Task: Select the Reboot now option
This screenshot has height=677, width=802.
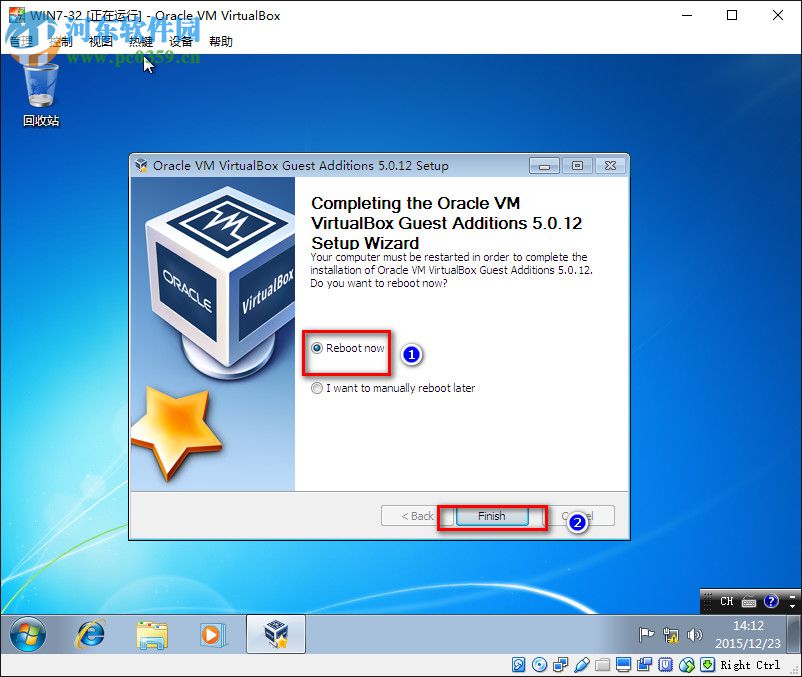Action: (x=318, y=349)
